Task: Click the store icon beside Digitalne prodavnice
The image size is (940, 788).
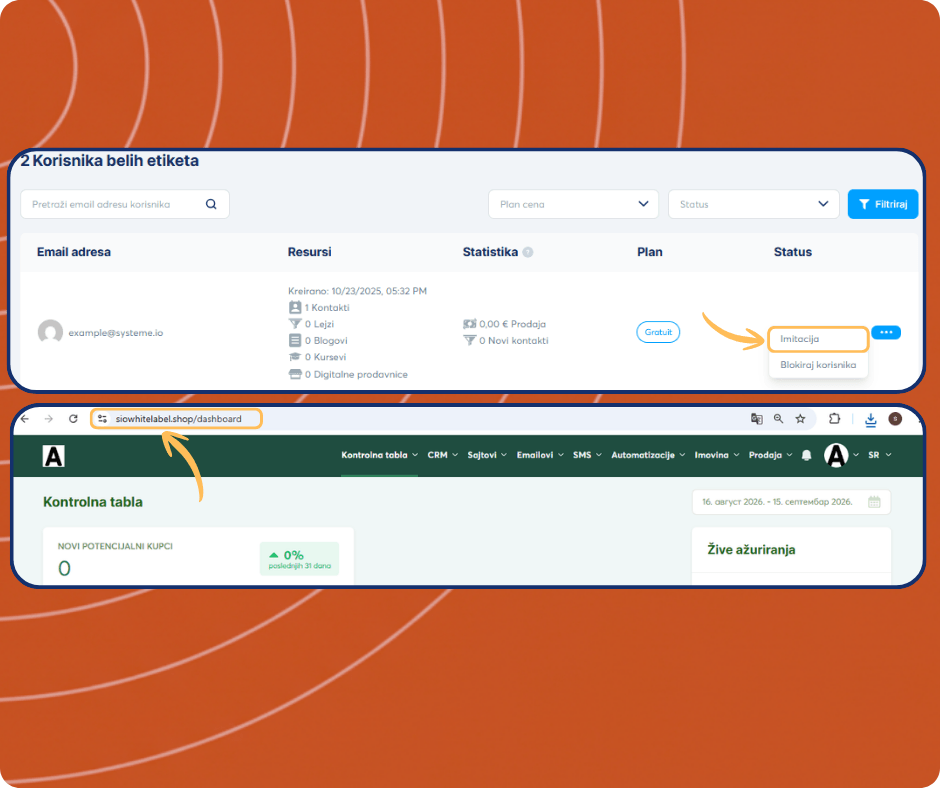Action: pyautogui.click(x=295, y=374)
